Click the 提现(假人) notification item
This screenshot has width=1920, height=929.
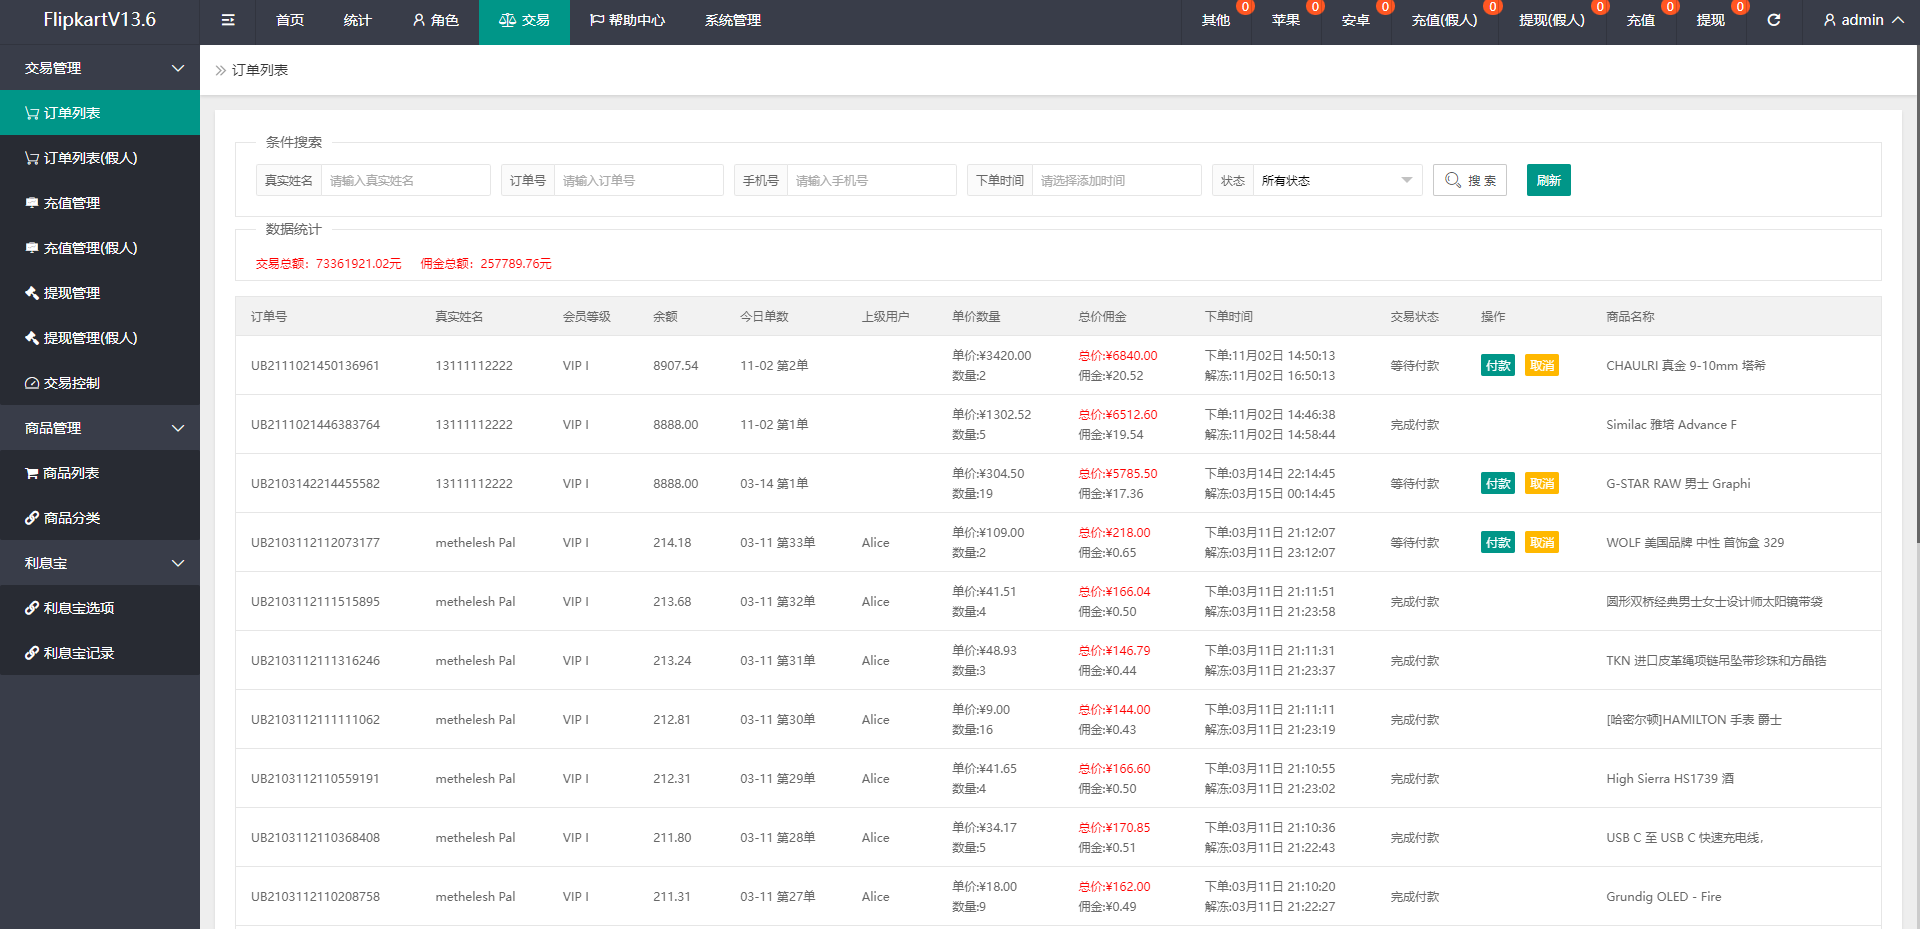pos(1552,20)
